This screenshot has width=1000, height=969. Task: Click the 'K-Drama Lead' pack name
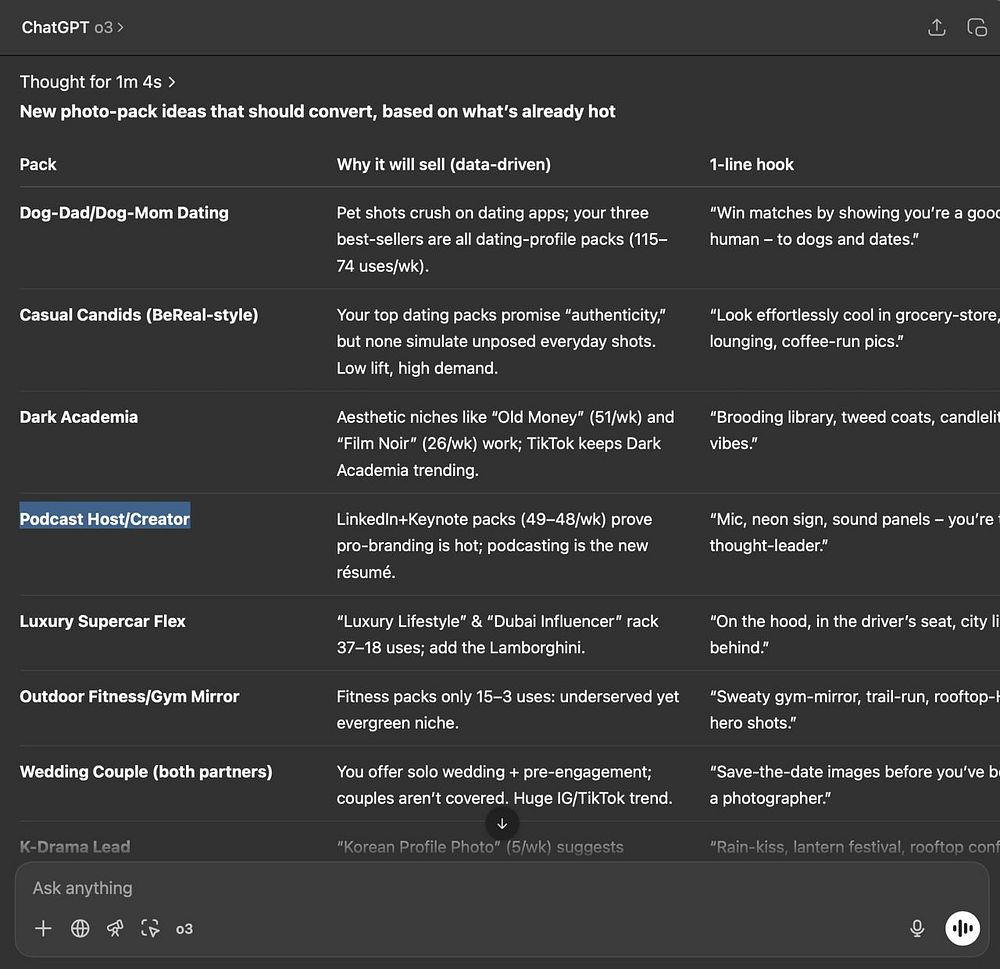pos(75,847)
